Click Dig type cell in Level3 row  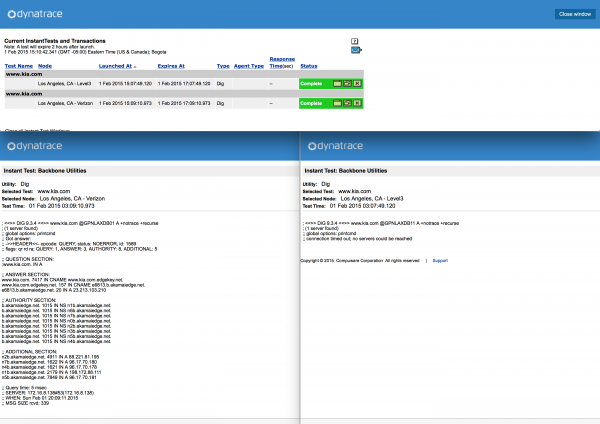[x=220, y=83]
